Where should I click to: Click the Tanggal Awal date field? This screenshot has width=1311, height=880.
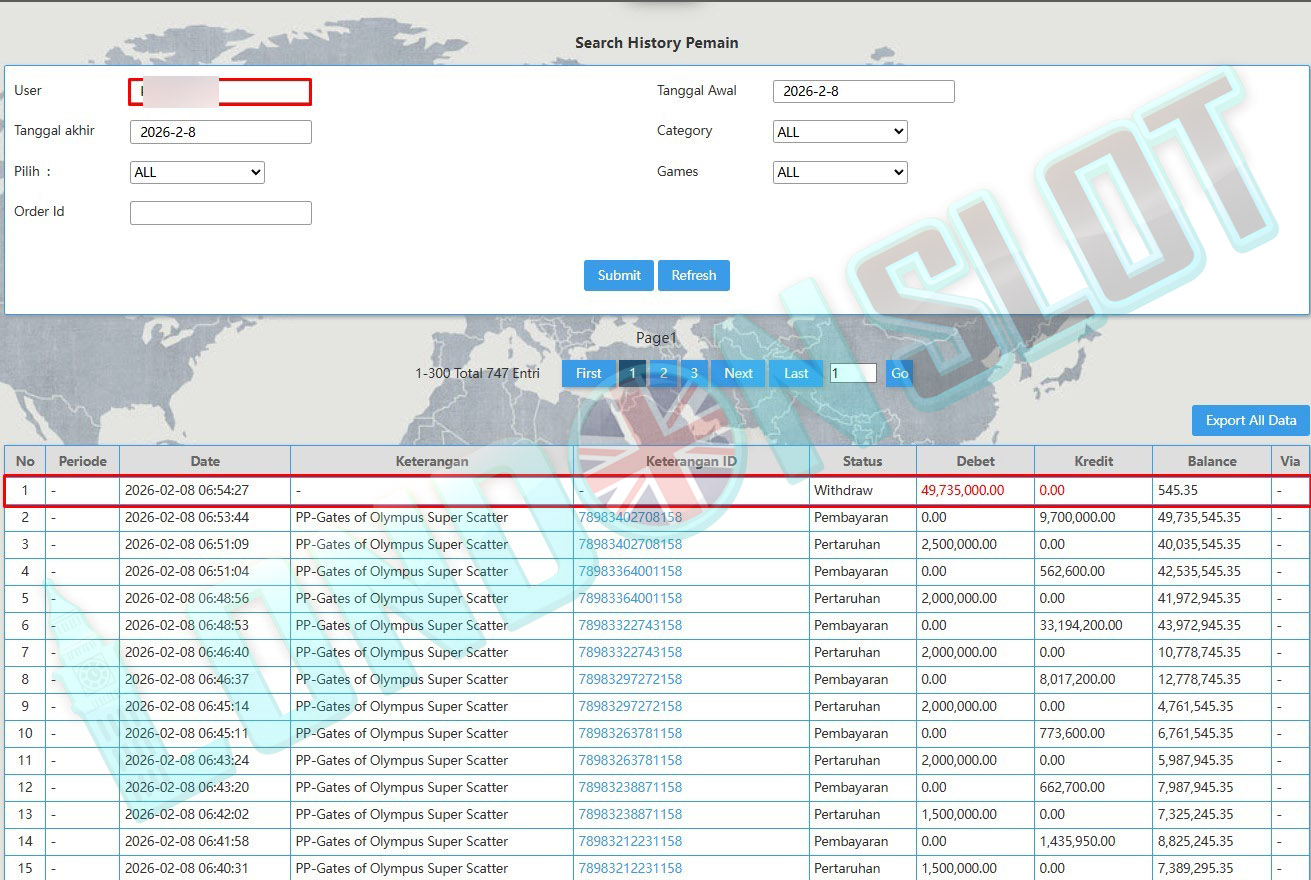[x=863, y=92]
